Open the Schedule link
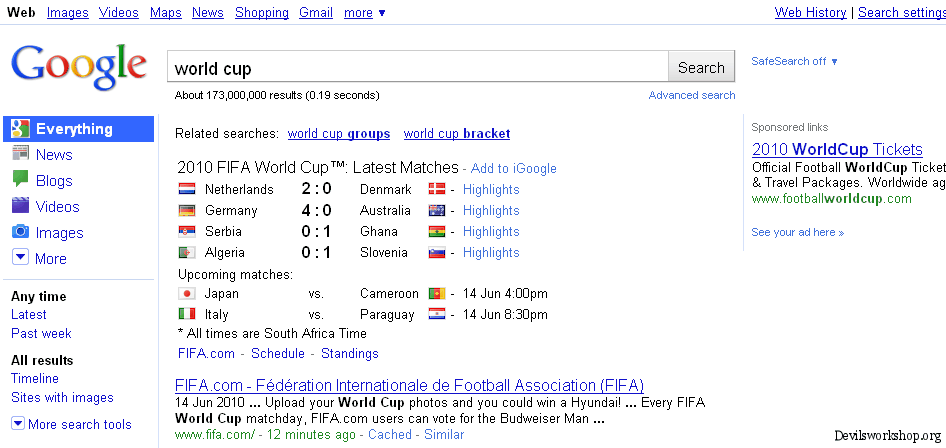 278,353
